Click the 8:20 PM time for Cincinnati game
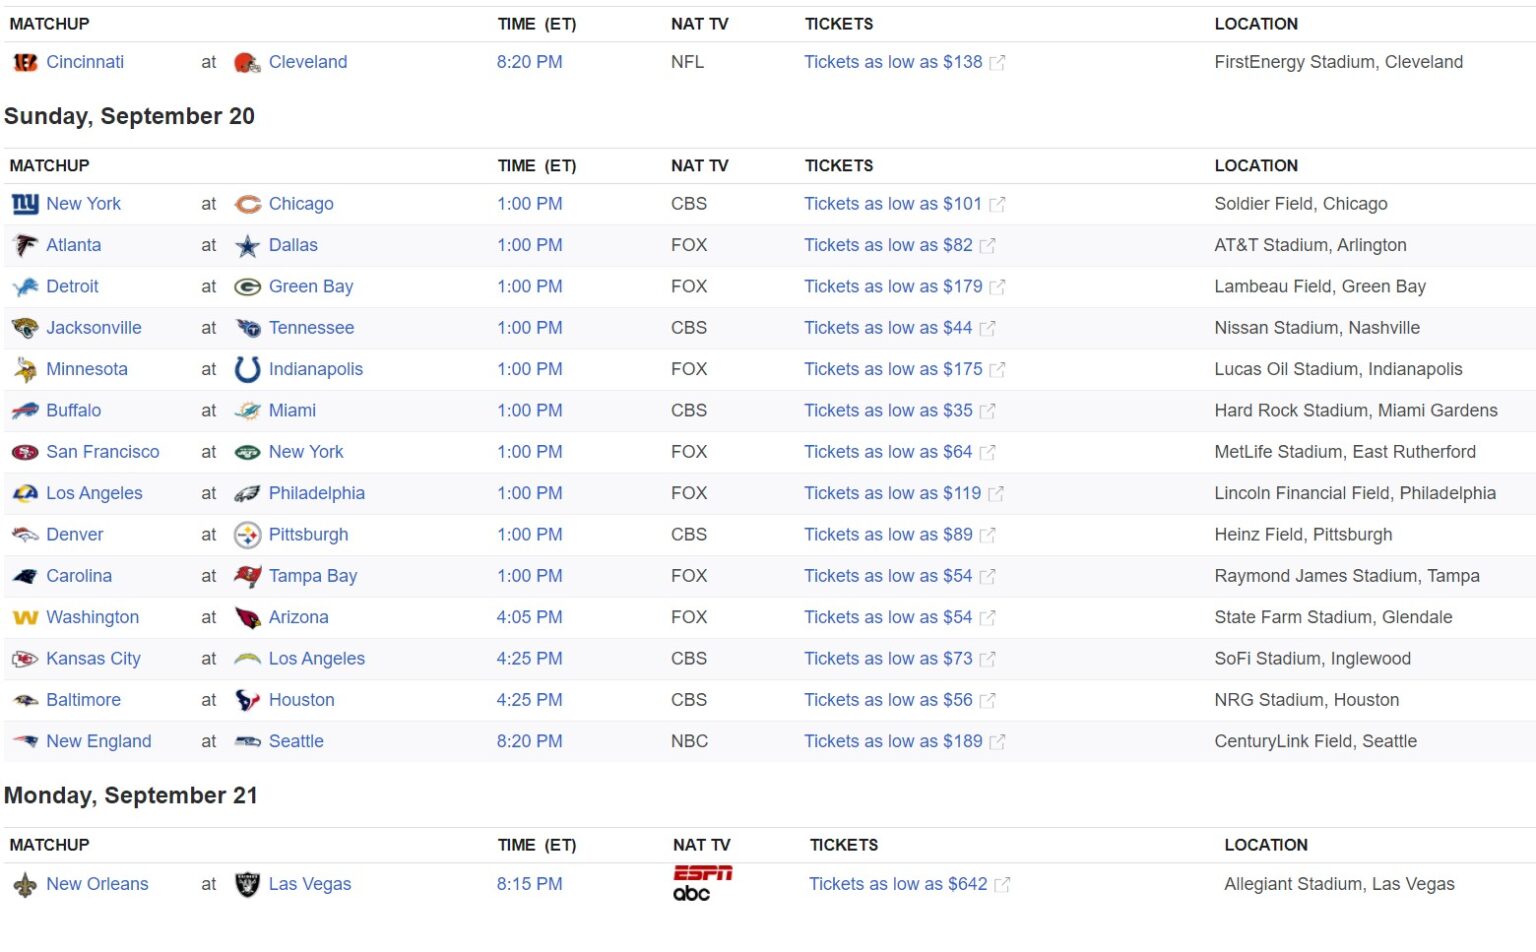This screenshot has height=952, width=1536. click(530, 62)
